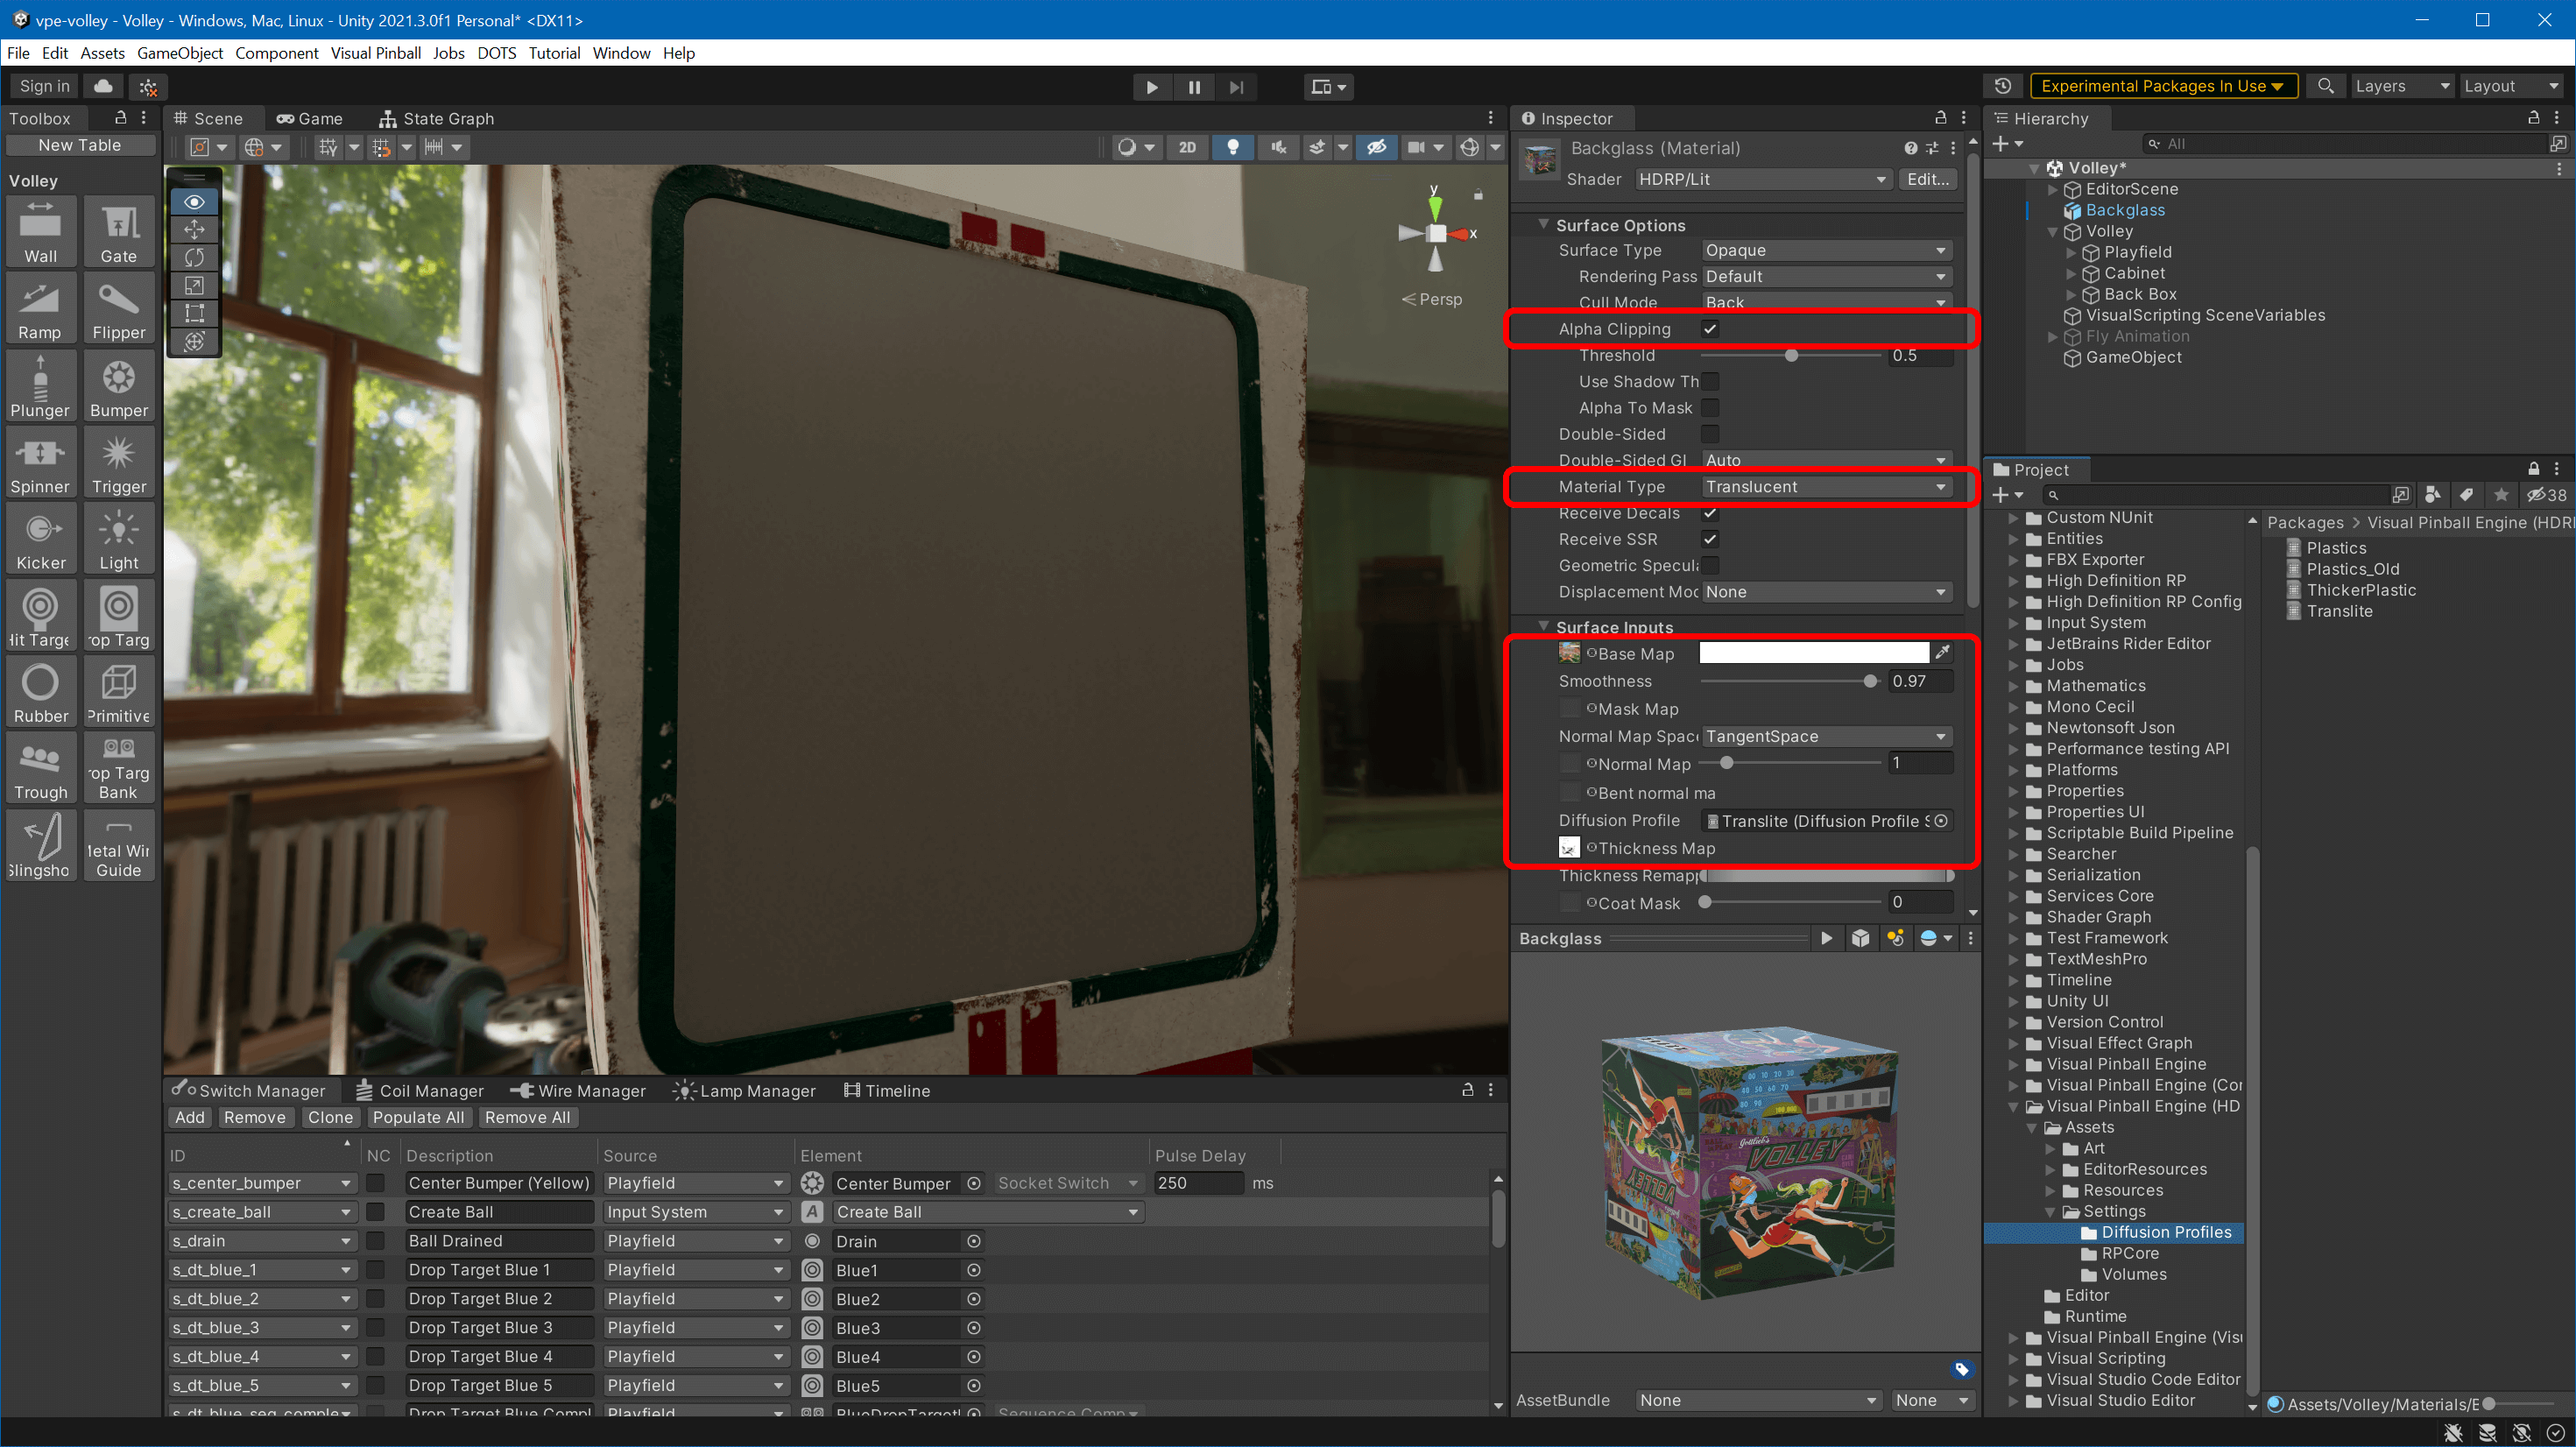Click the shader Edit... button
Image resolution: width=2576 pixels, height=1447 pixels.
coord(1927,179)
